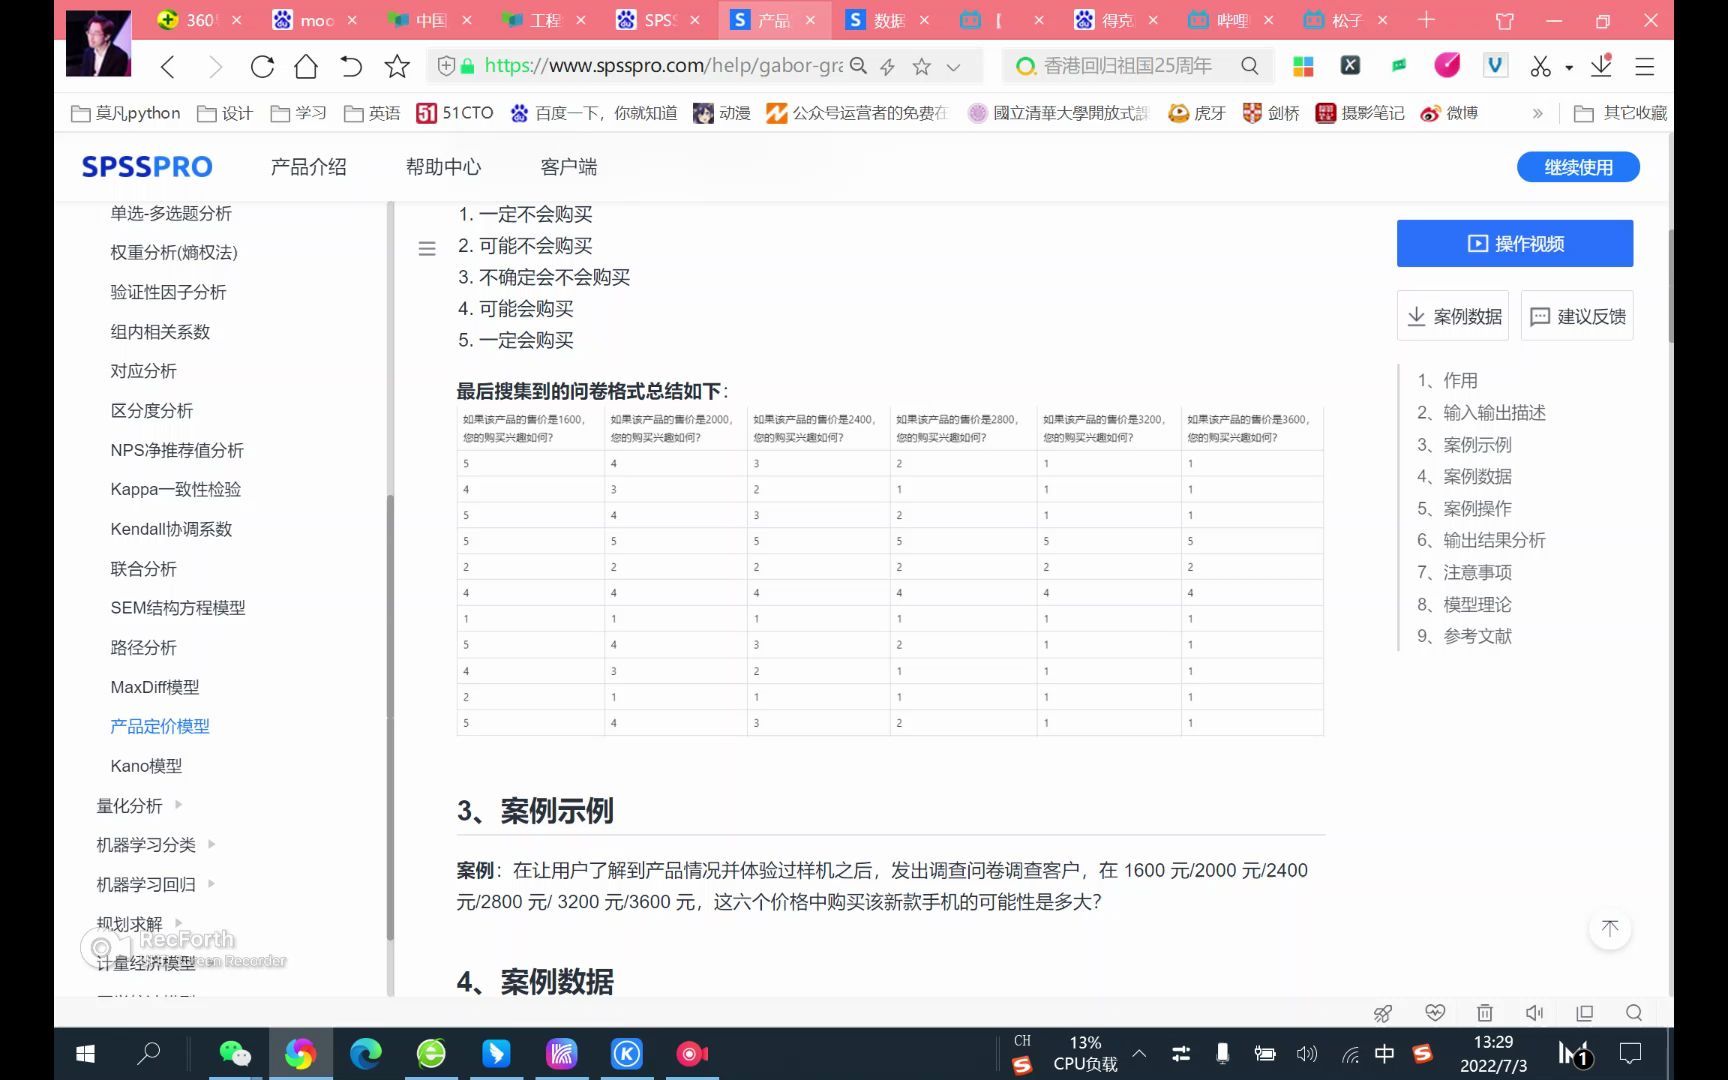Switch to the 帮助中心 navigation item
This screenshot has width=1728, height=1080.
(x=442, y=167)
